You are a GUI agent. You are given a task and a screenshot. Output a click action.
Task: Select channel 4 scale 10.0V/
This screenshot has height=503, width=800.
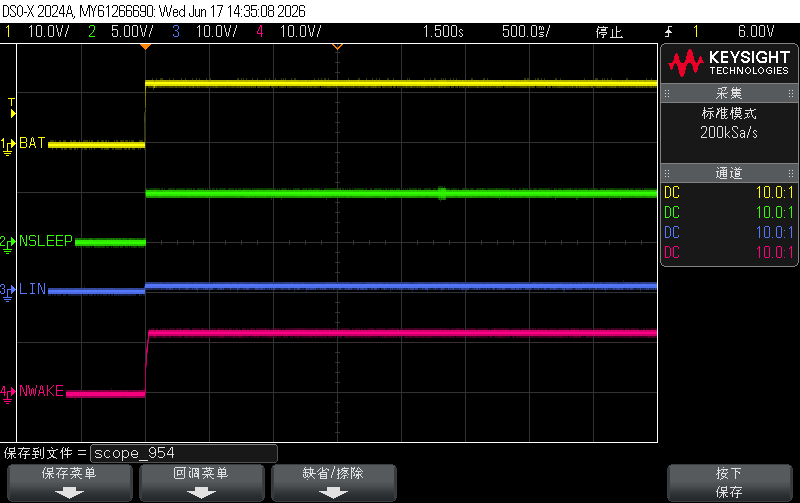pos(301,32)
